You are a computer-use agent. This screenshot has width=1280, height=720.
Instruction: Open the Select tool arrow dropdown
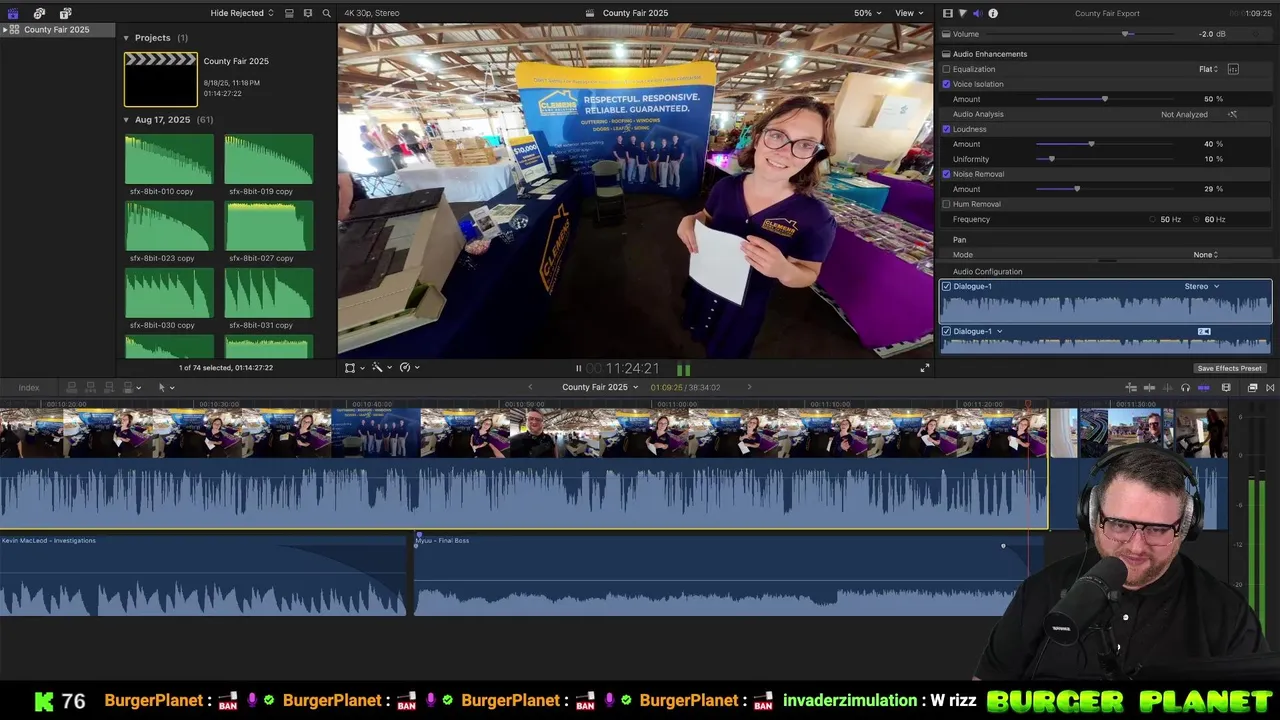click(x=166, y=387)
